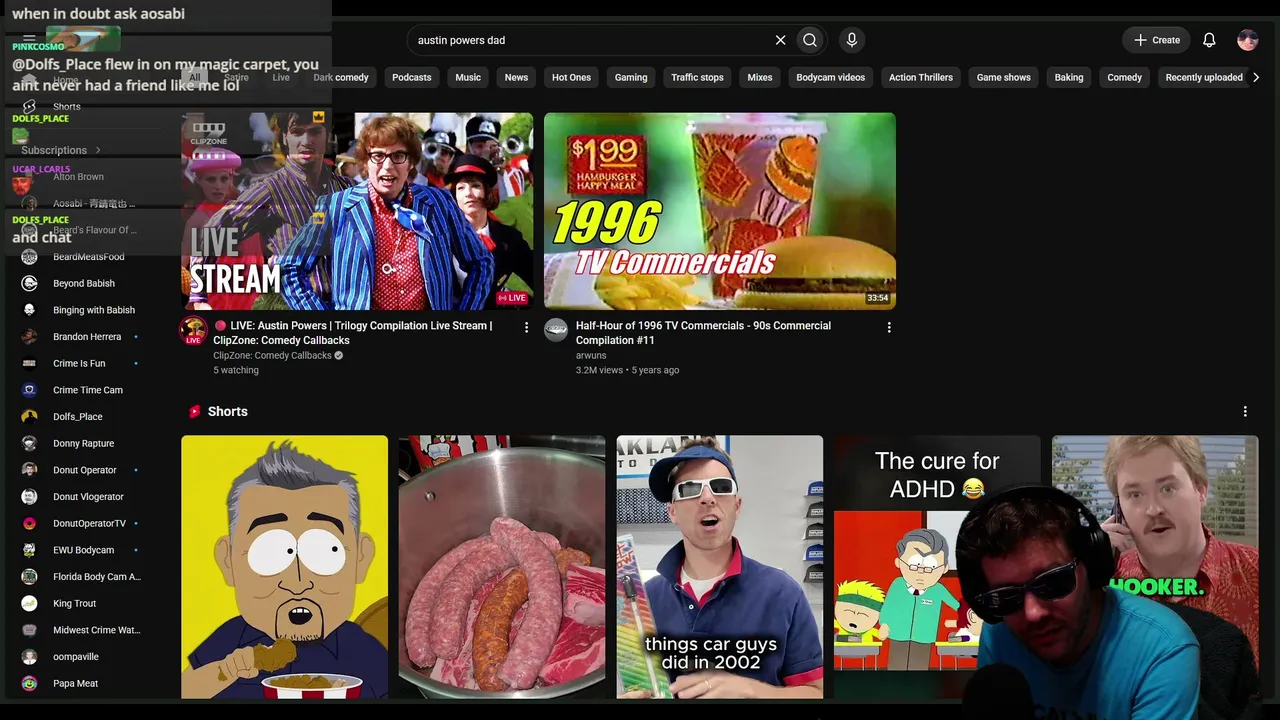The image size is (1280, 720).
Task: Play the Austin Powers live stream thumbnail
Action: point(357,211)
